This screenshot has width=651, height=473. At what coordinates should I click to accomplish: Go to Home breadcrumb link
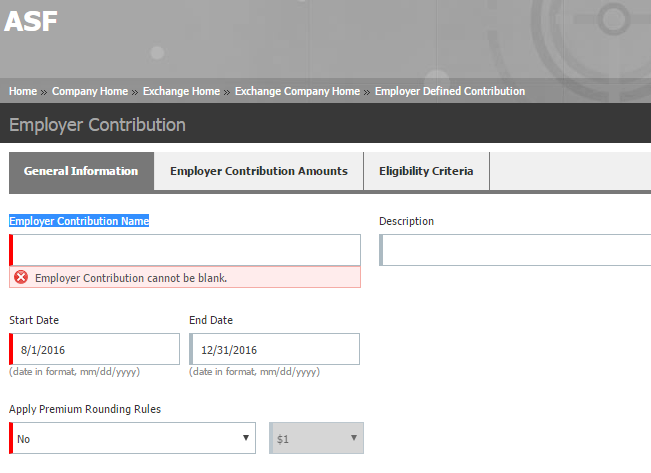[x=23, y=91]
